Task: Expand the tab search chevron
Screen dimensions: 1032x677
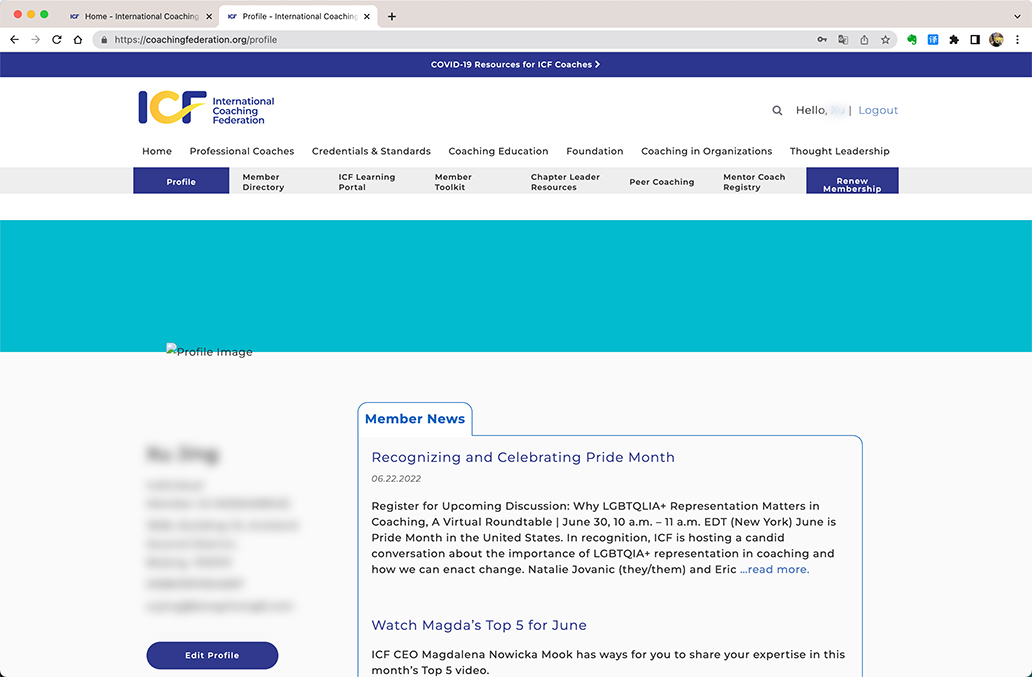Action: click(1017, 16)
